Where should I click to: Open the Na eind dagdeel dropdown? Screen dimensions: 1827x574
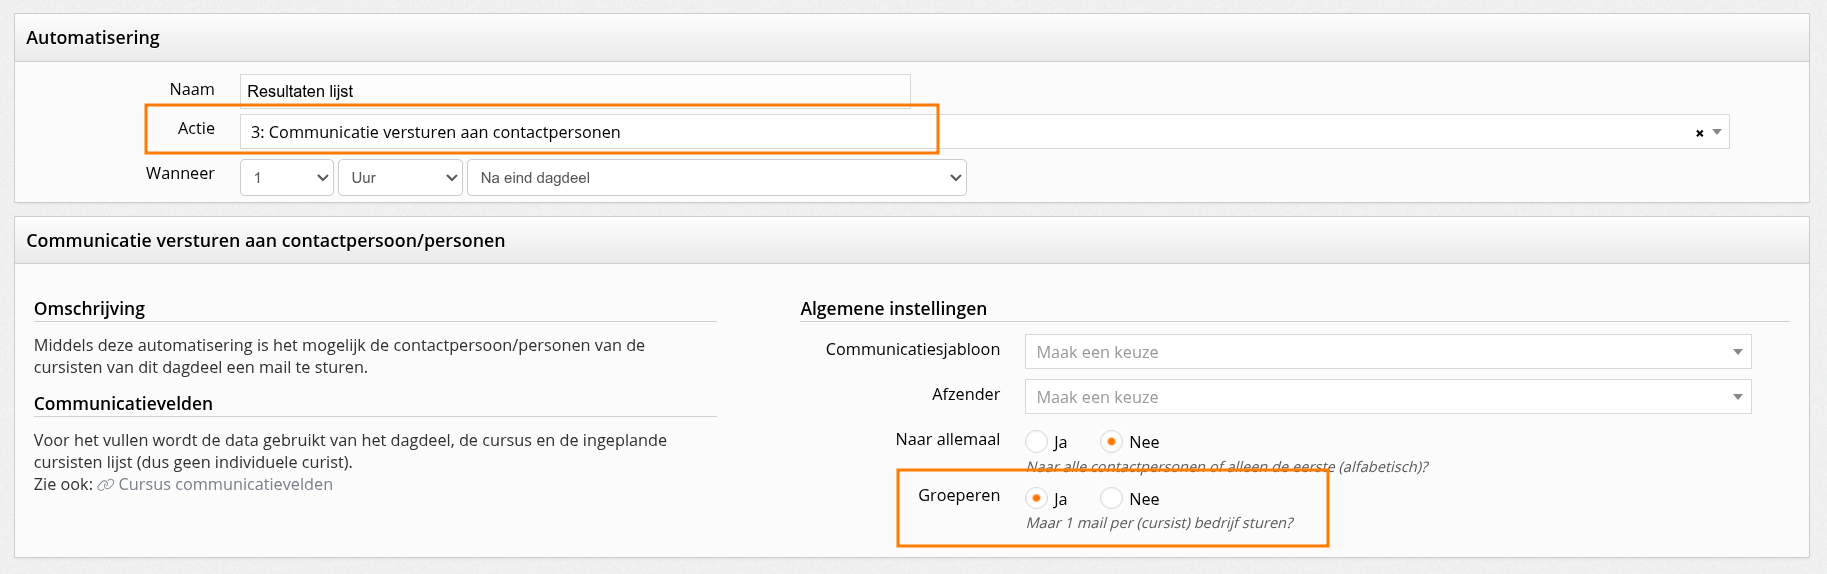716,177
